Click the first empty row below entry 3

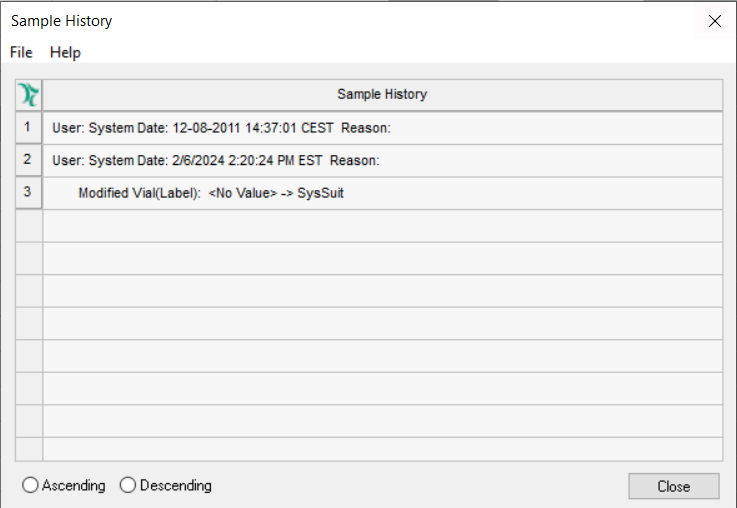pyautogui.click(x=382, y=226)
